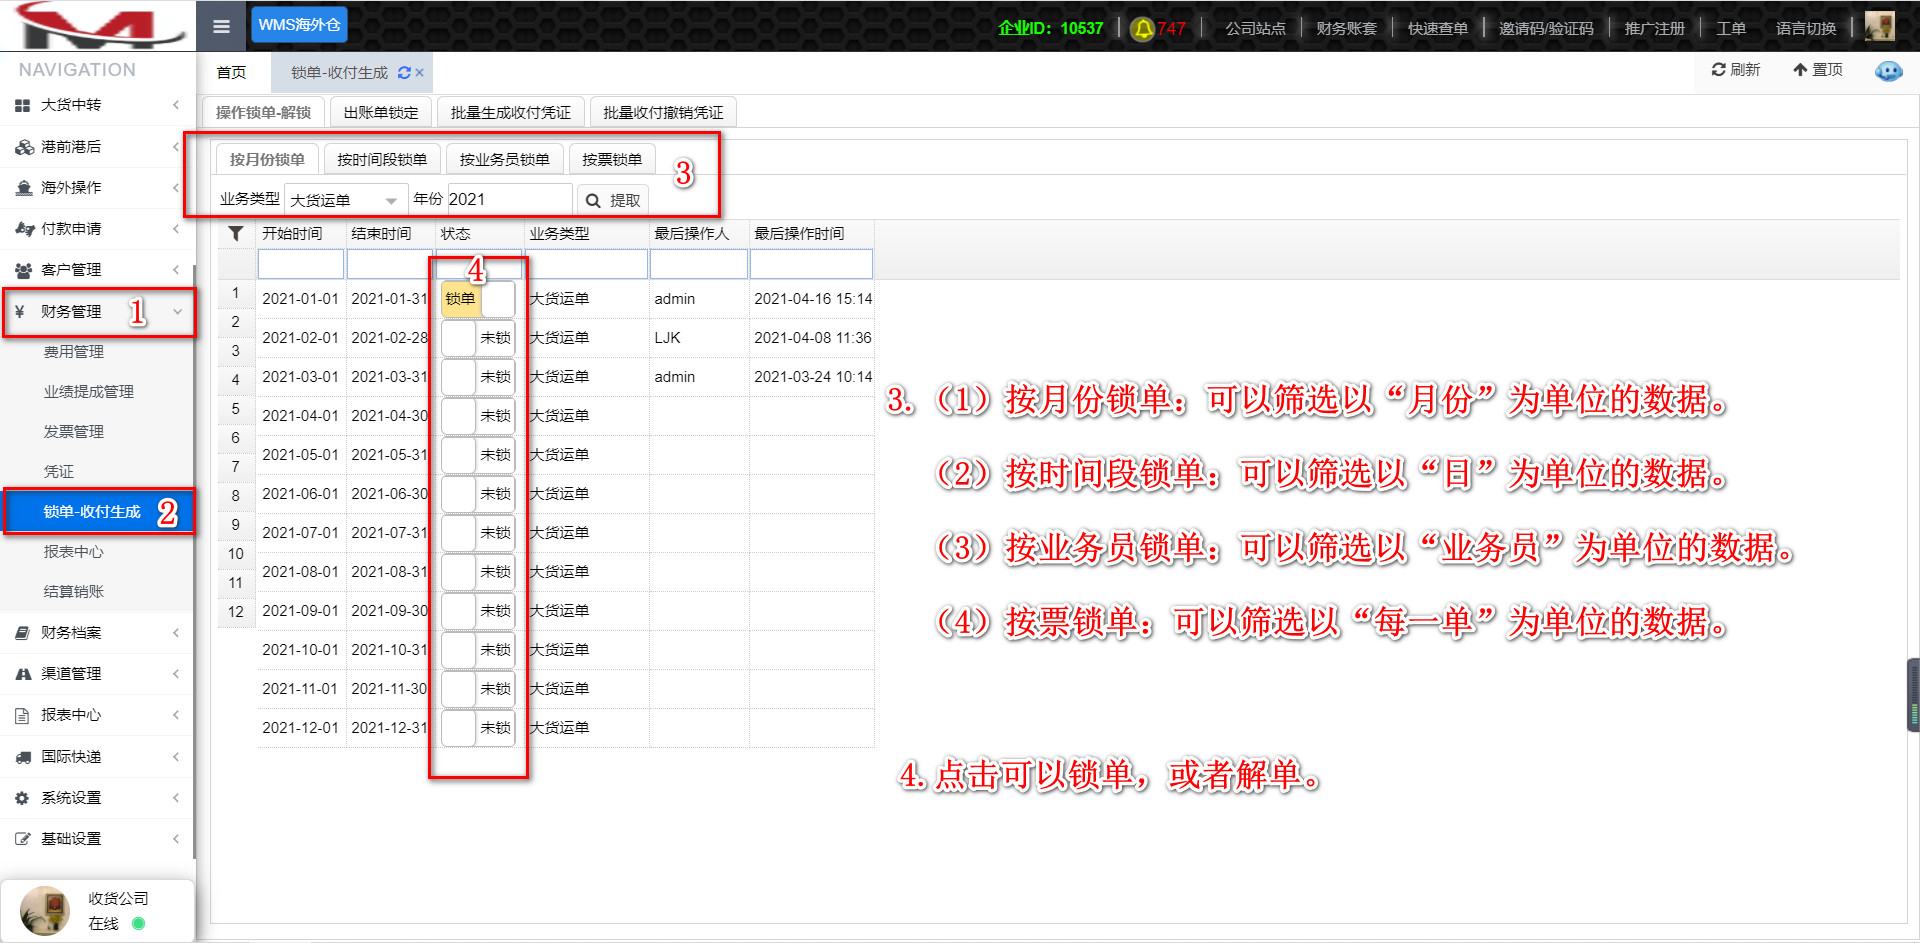This screenshot has width=1920, height=943.
Task: Toggle lock switch for 2021-06-01 row
Action: [478, 494]
